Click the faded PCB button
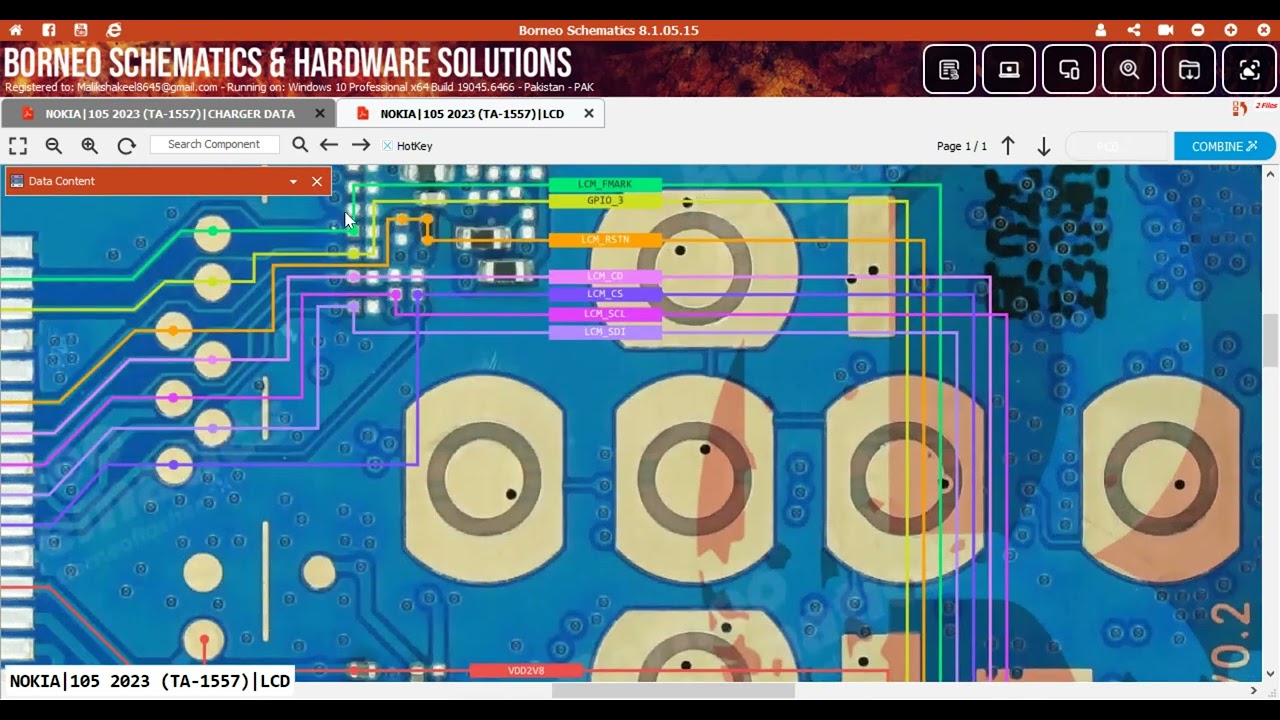Viewport: 1280px width, 720px height. (x=1117, y=146)
